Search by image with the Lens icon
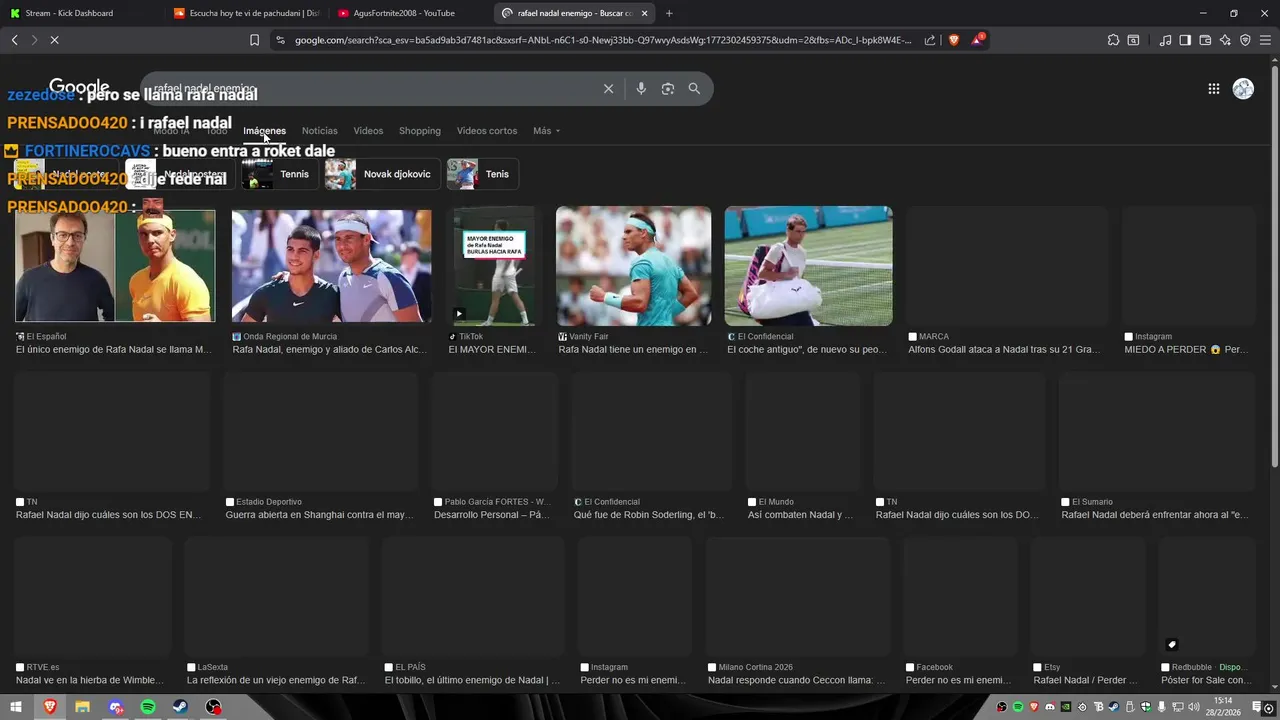Screen dimensions: 1280x720 pyautogui.click(x=668, y=89)
